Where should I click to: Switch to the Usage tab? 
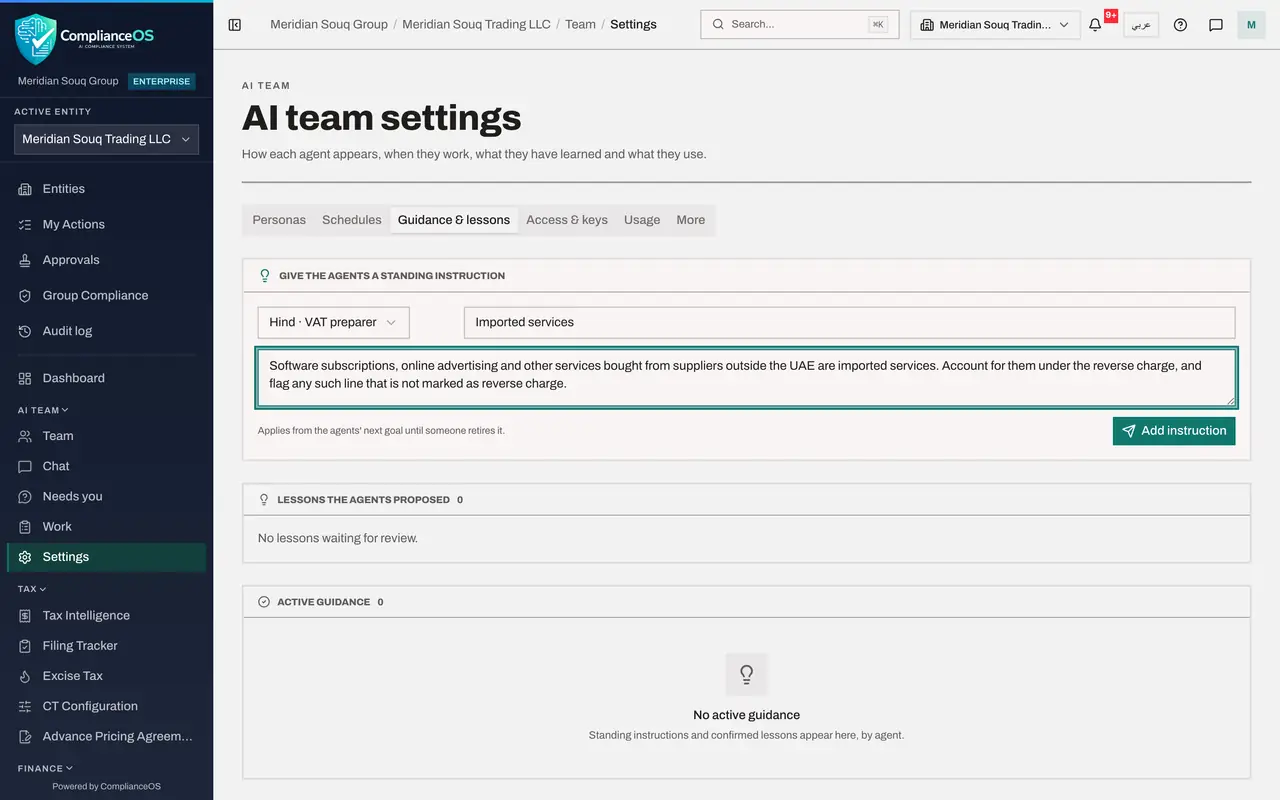pos(642,220)
